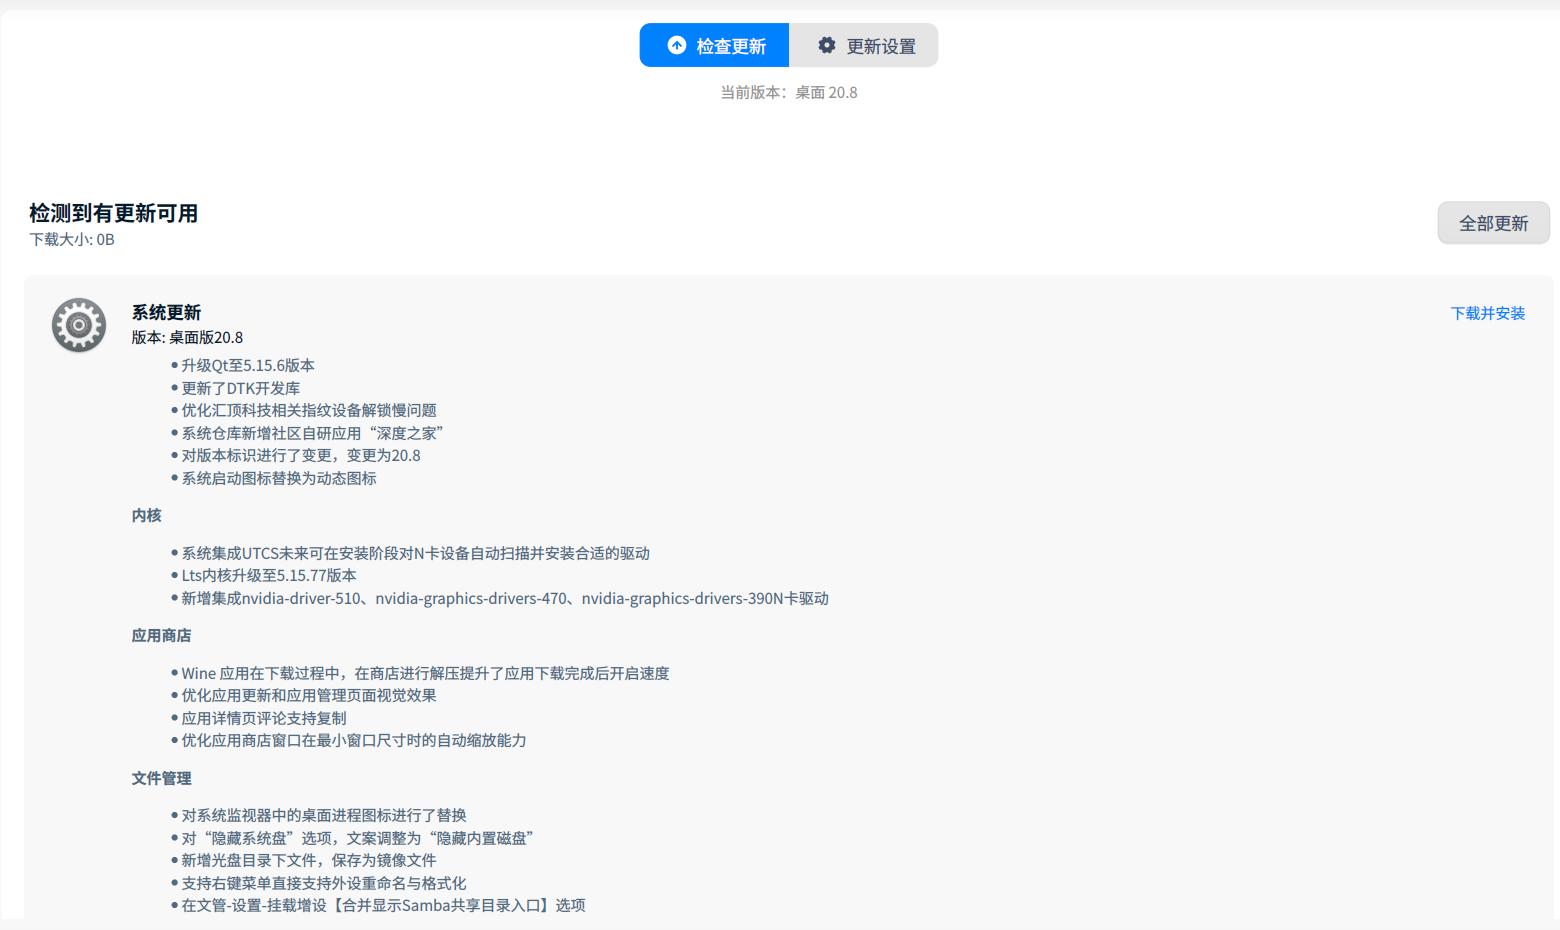The image size is (1560, 930).
Task: Click the Wine 应用在下载过程中 entry
Action: (x=426, y=673)
